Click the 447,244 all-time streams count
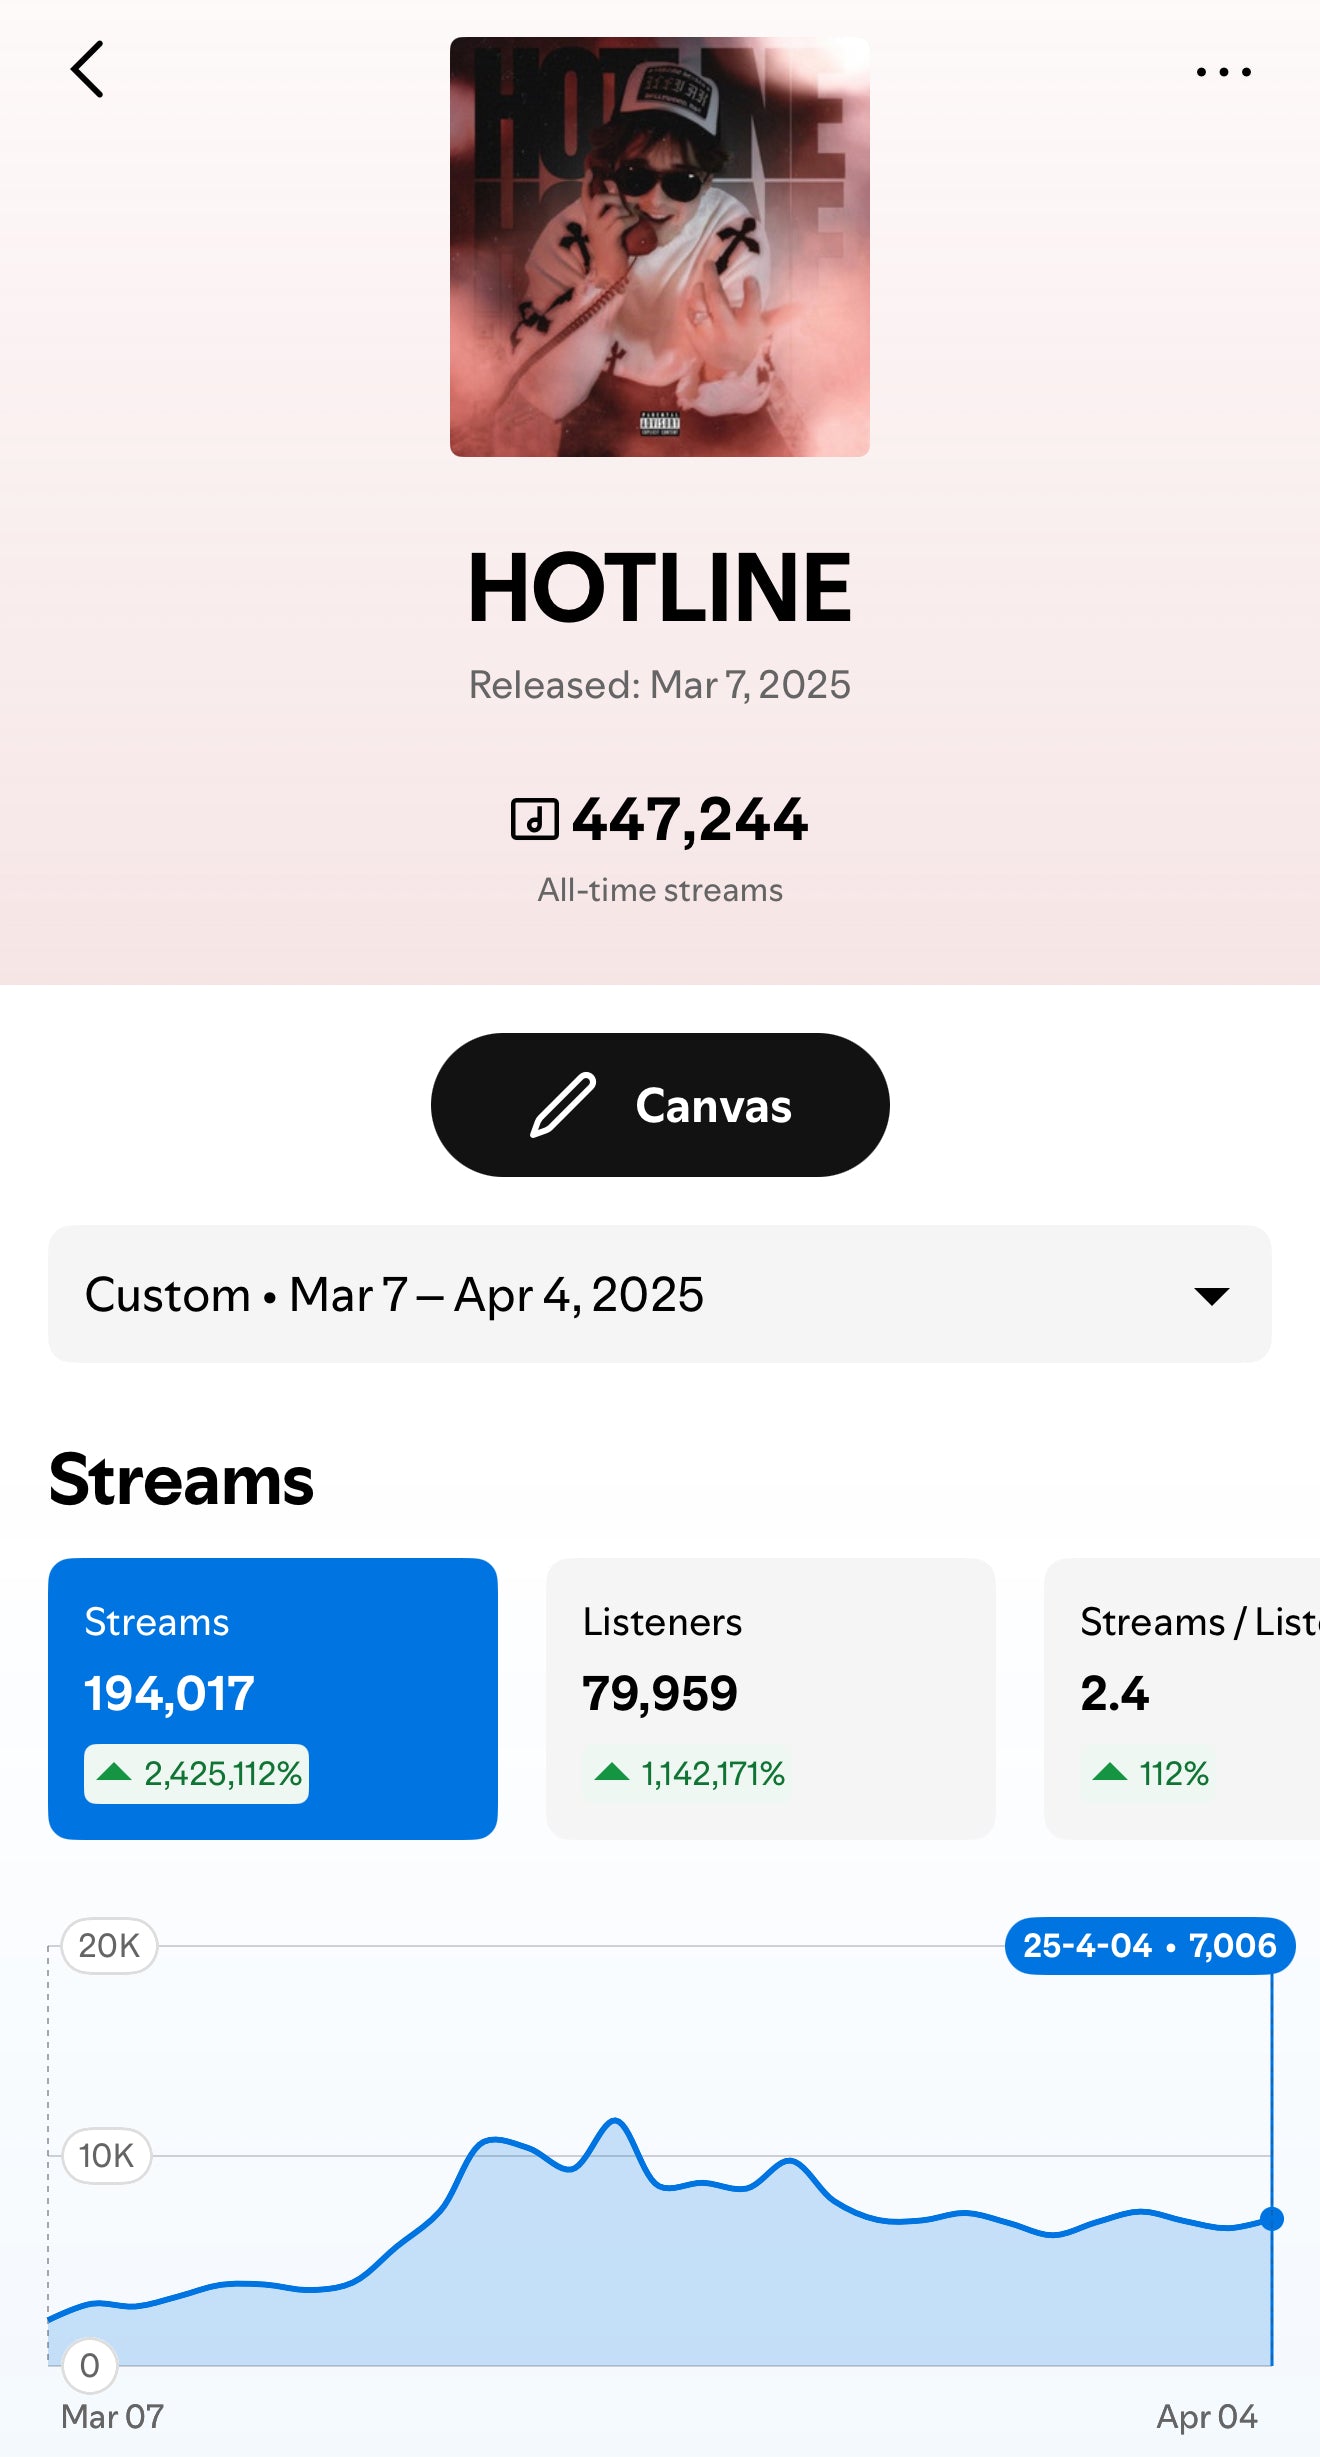1320x2457 pixels. click(x=690, y=820)
